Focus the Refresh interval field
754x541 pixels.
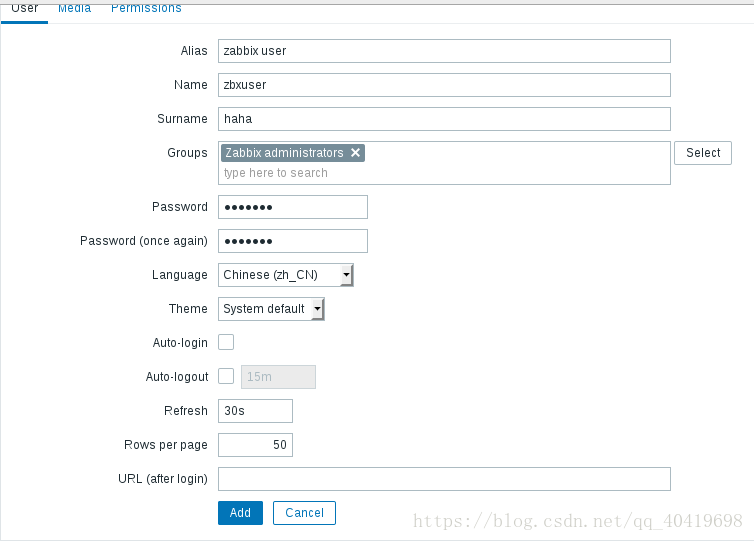point(255,411)
